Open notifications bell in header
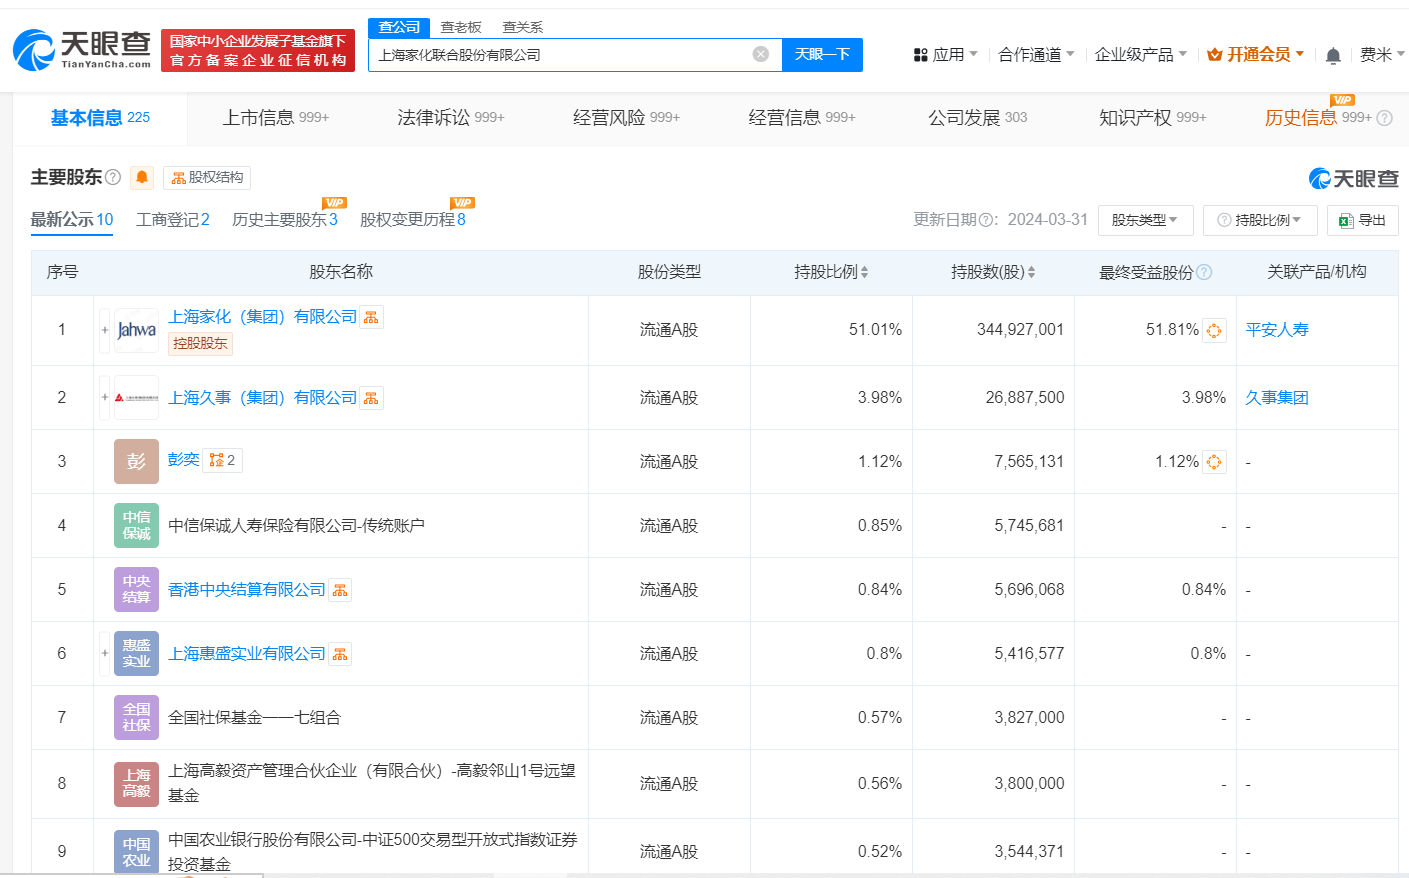Screen dimensions: 1409x878 (x=1332, y=56)
